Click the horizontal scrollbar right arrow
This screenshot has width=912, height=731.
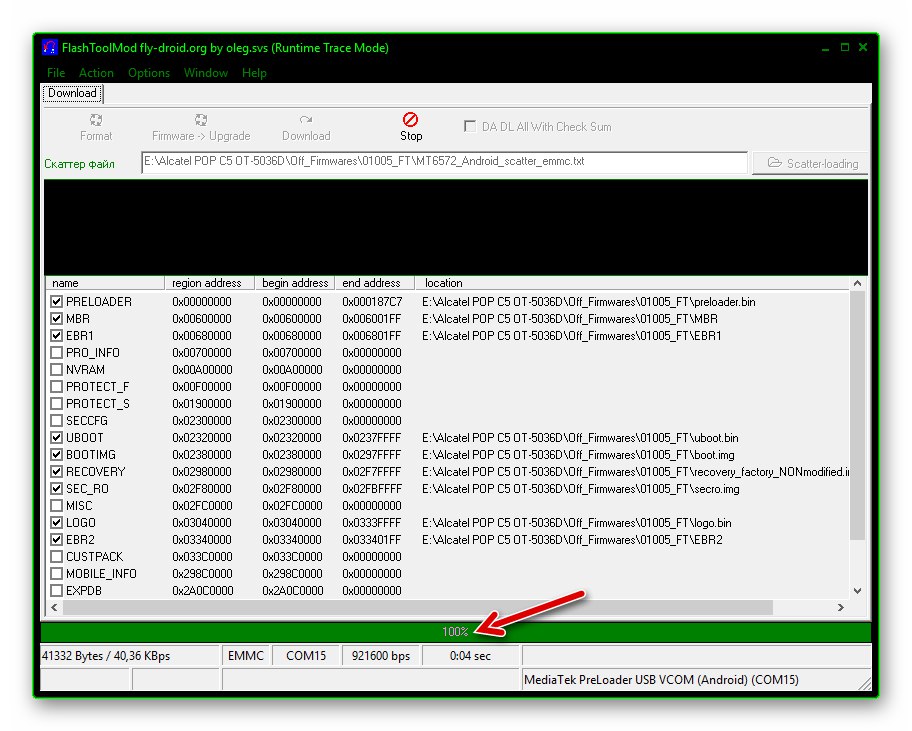[x=840, y=607]
